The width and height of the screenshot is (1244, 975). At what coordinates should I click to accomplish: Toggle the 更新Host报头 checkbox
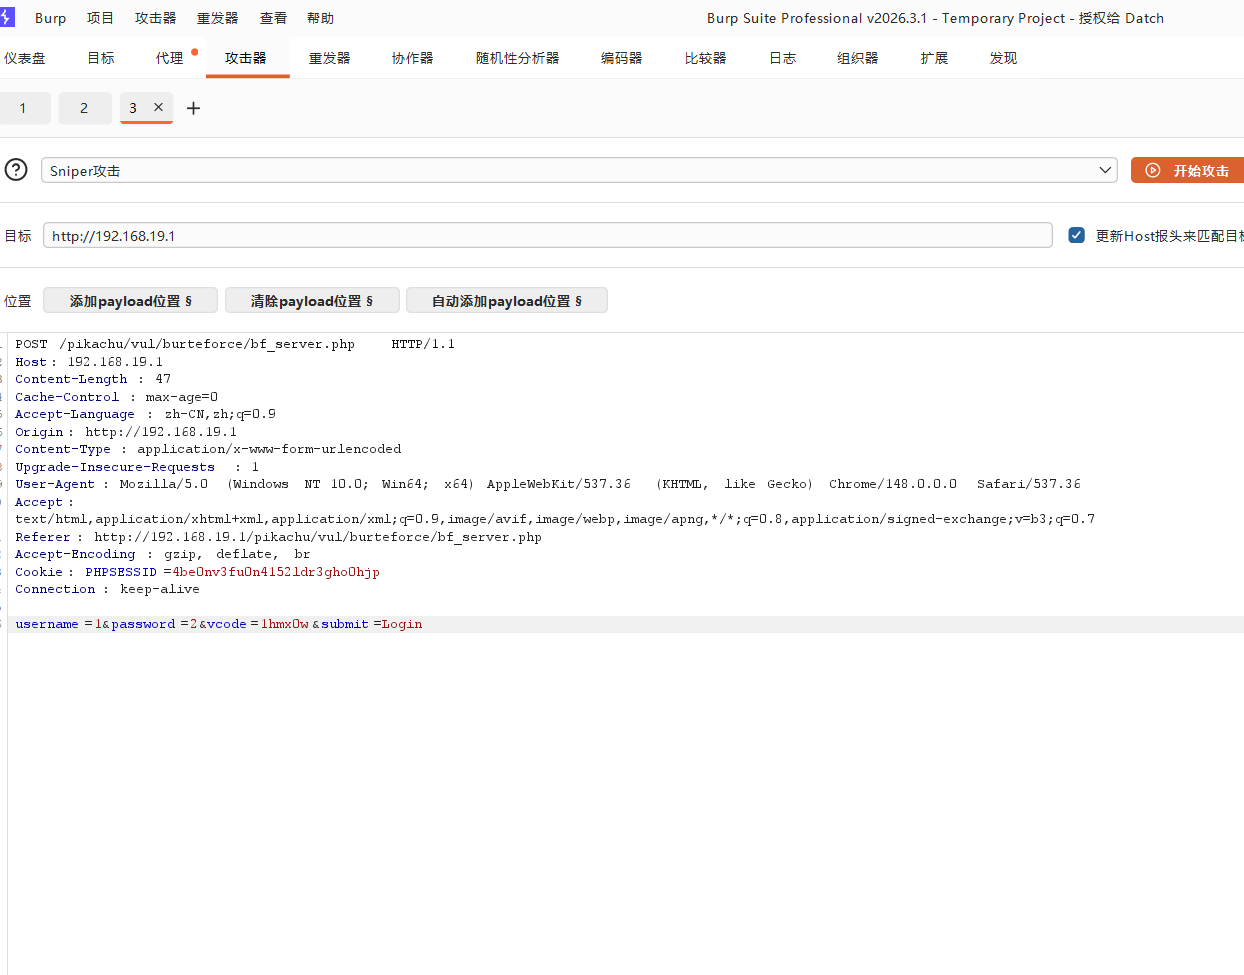click(1077, 235)
